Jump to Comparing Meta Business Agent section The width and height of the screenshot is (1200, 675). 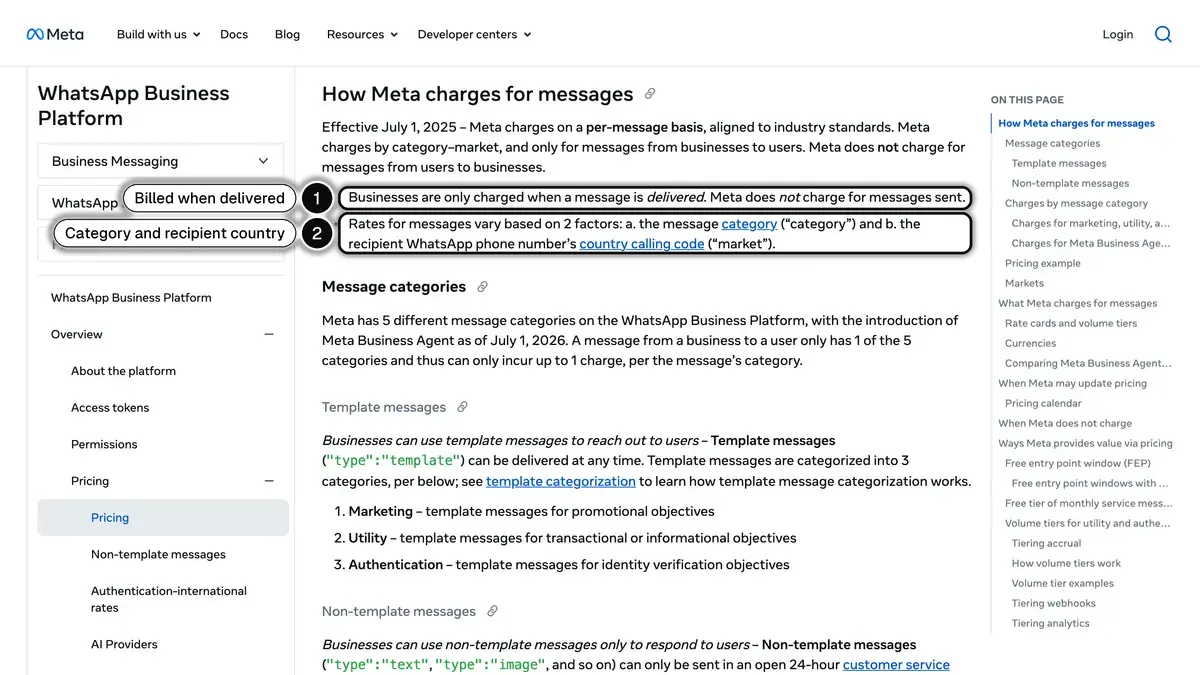click(x=1088, y=363)
